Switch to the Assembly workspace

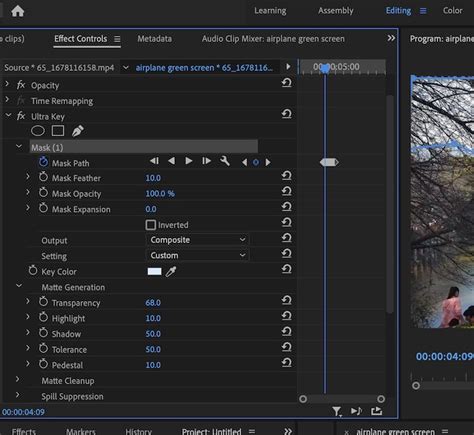pos(336,11)
